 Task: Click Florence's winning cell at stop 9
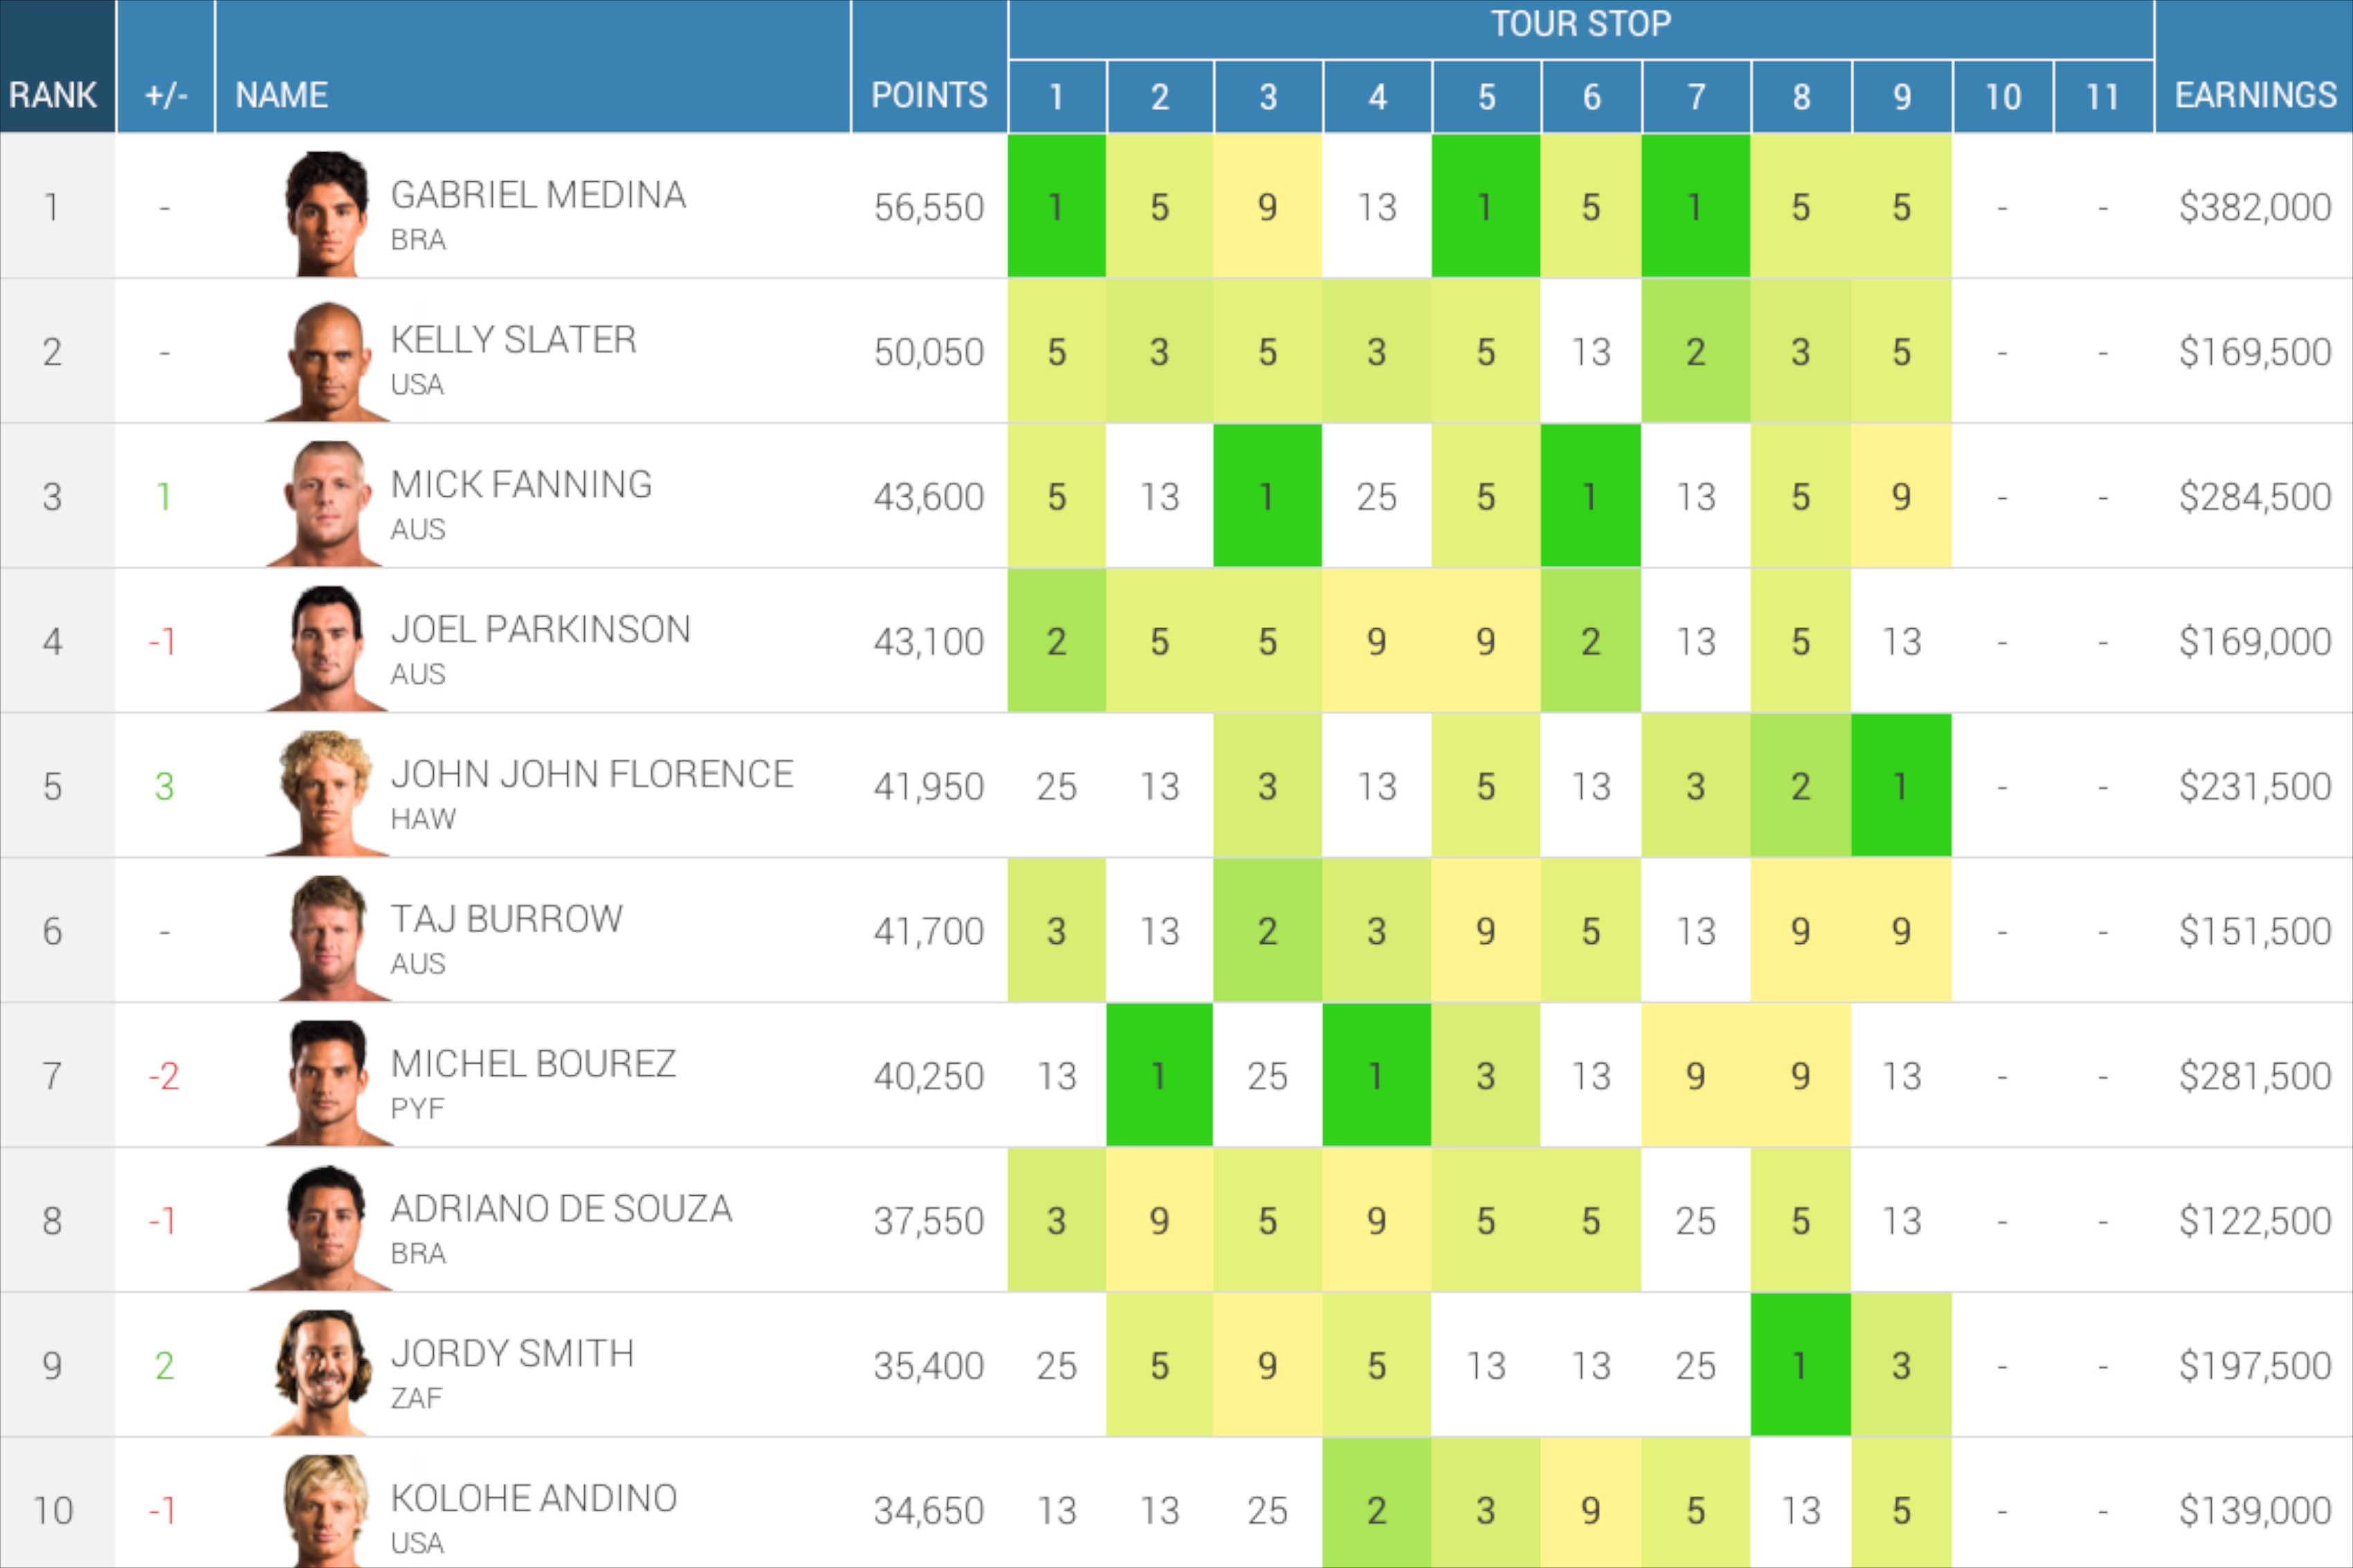point(1901,786)
